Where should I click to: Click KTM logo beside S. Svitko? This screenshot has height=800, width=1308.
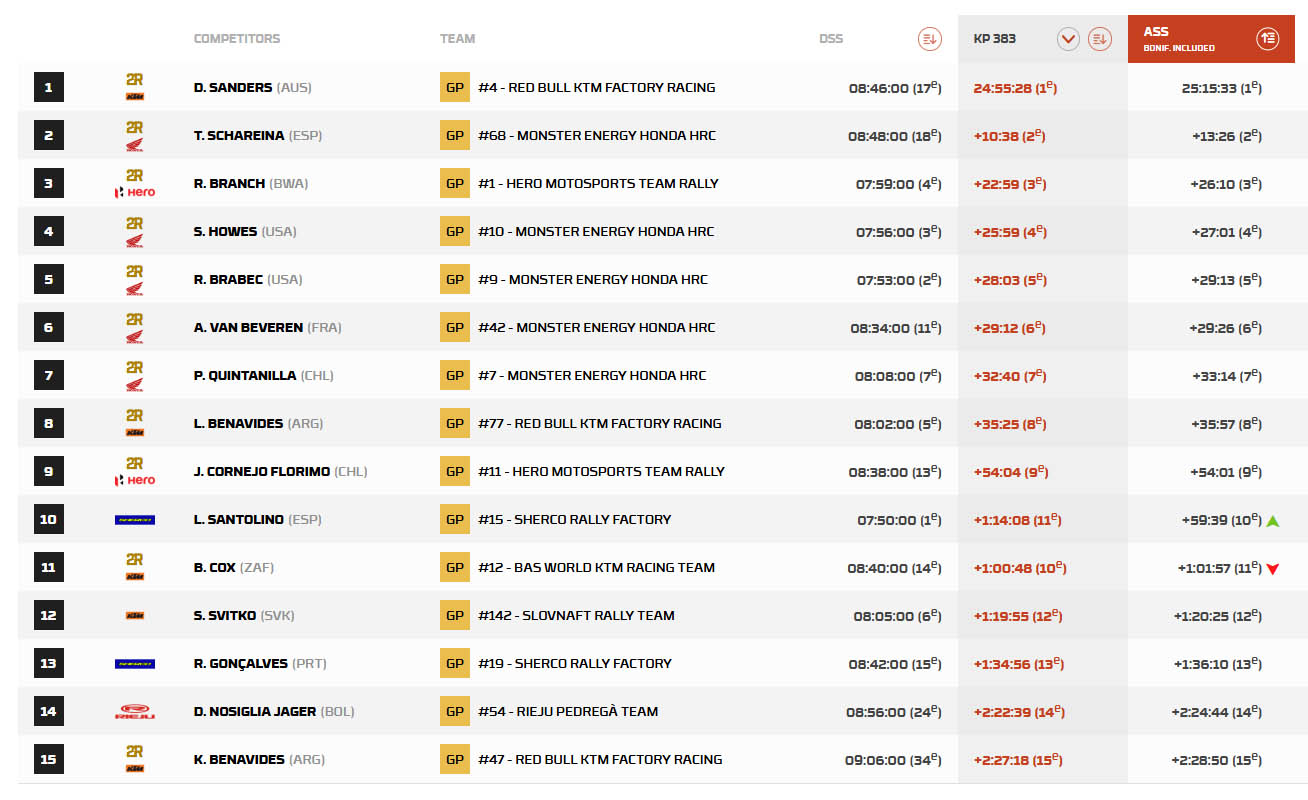[x=135, y=616]
